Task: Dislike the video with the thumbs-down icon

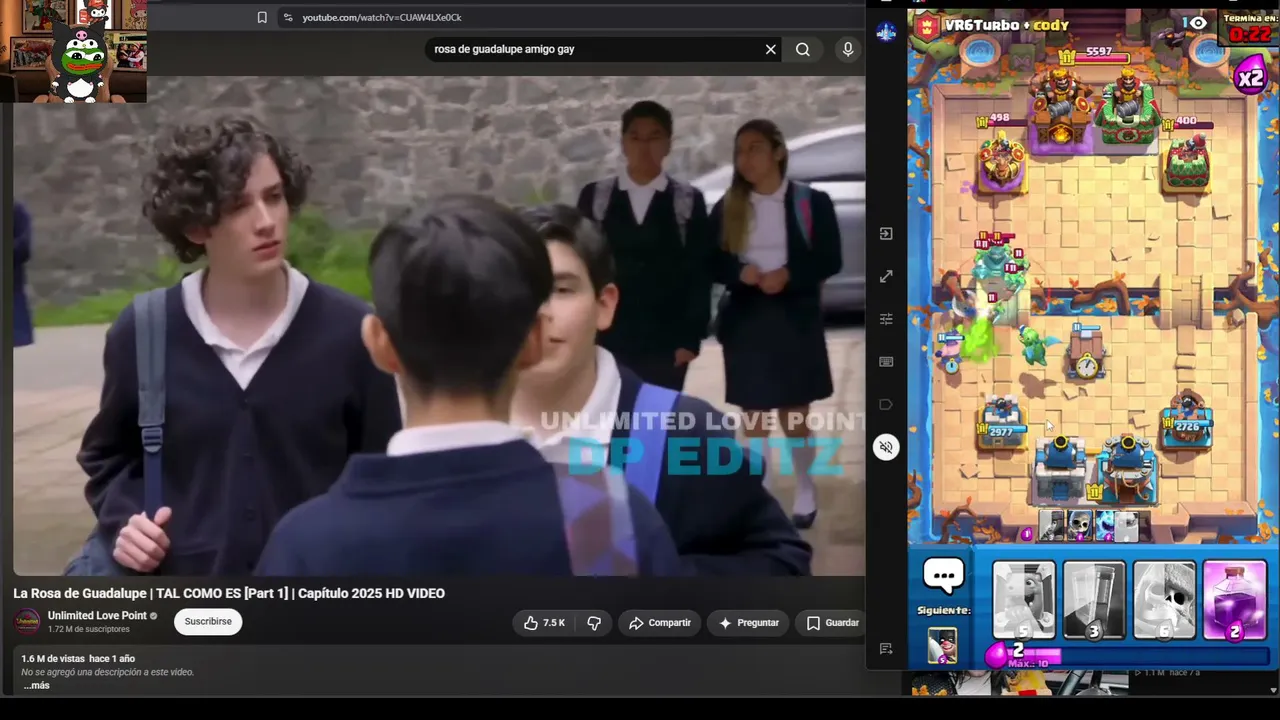Action: pyautogui.click(x=594, y=623)
